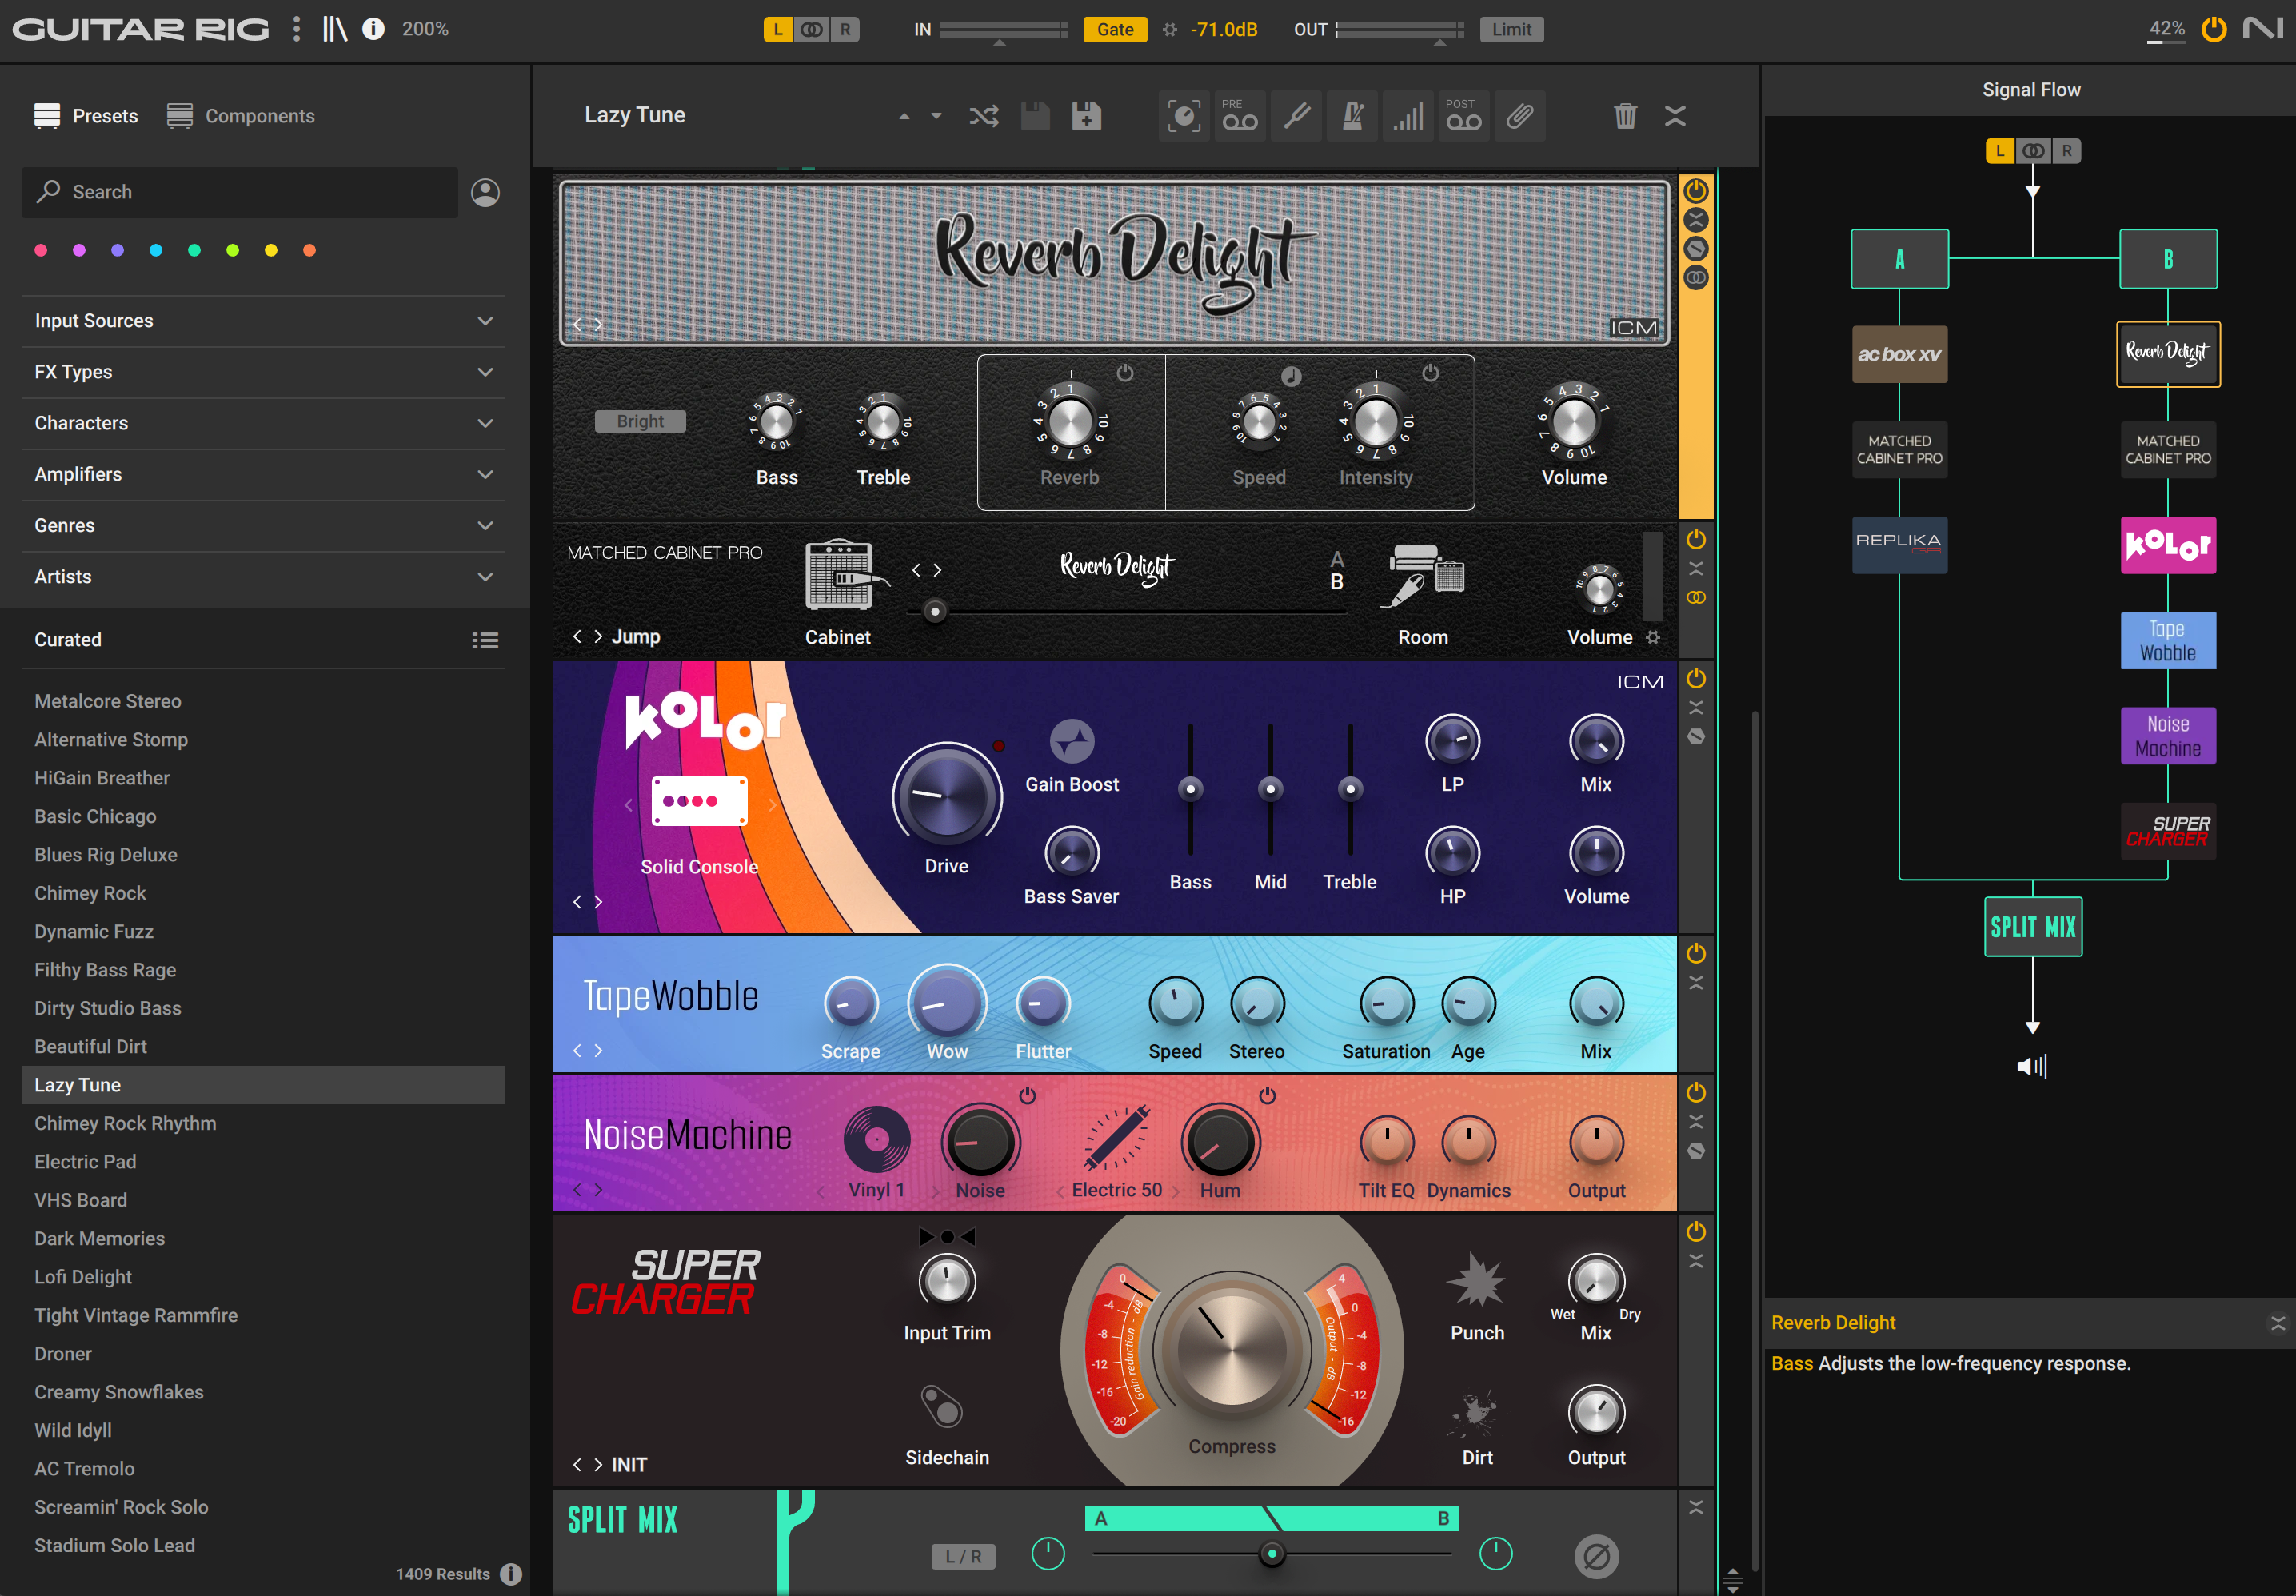Open the metronome tool icon
The height and width of the screenshot is (1596, 2296).
[x=1353, y=116]
